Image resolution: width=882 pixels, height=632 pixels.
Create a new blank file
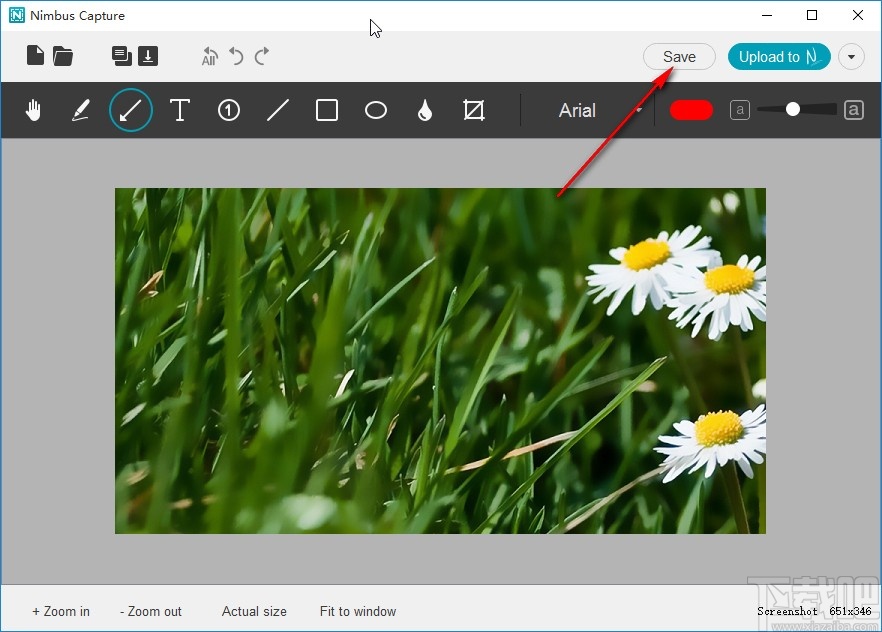point(35,56)
